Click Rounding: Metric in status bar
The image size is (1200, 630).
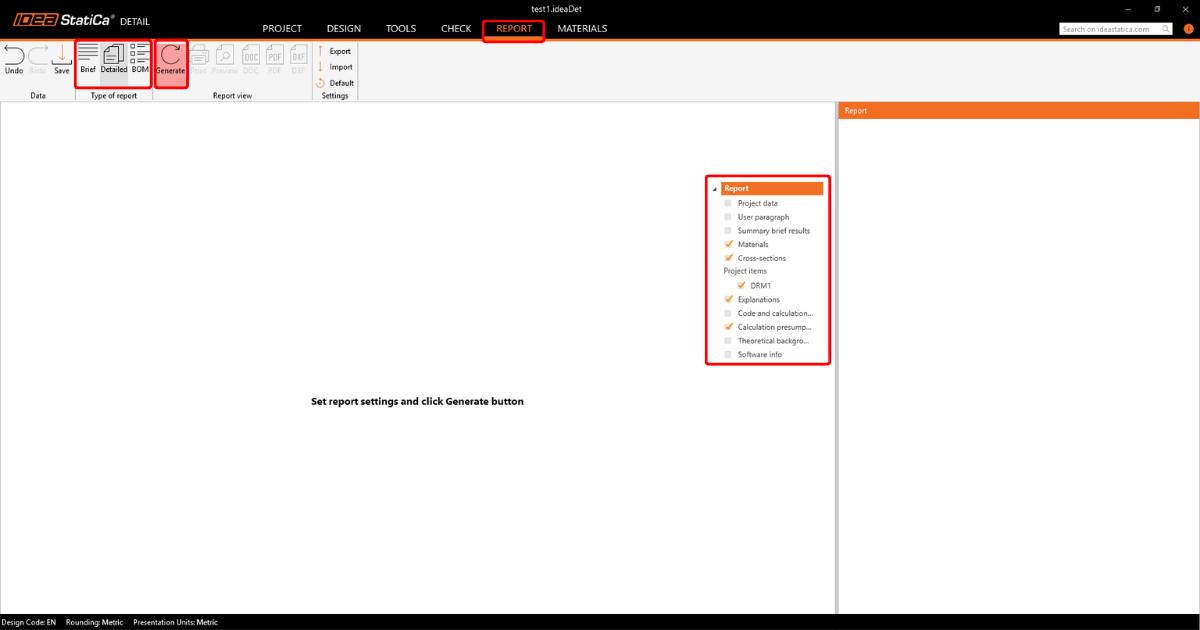coord(94,622)
